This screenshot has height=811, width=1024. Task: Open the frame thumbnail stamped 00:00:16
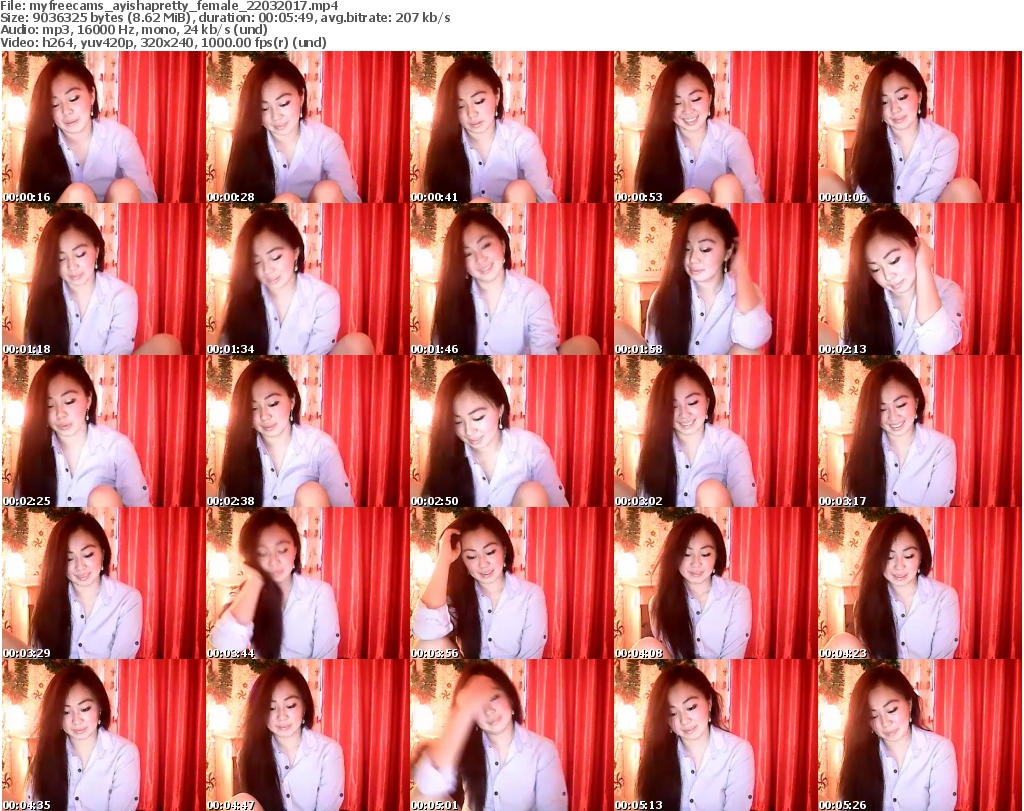[x=104, y=127]
